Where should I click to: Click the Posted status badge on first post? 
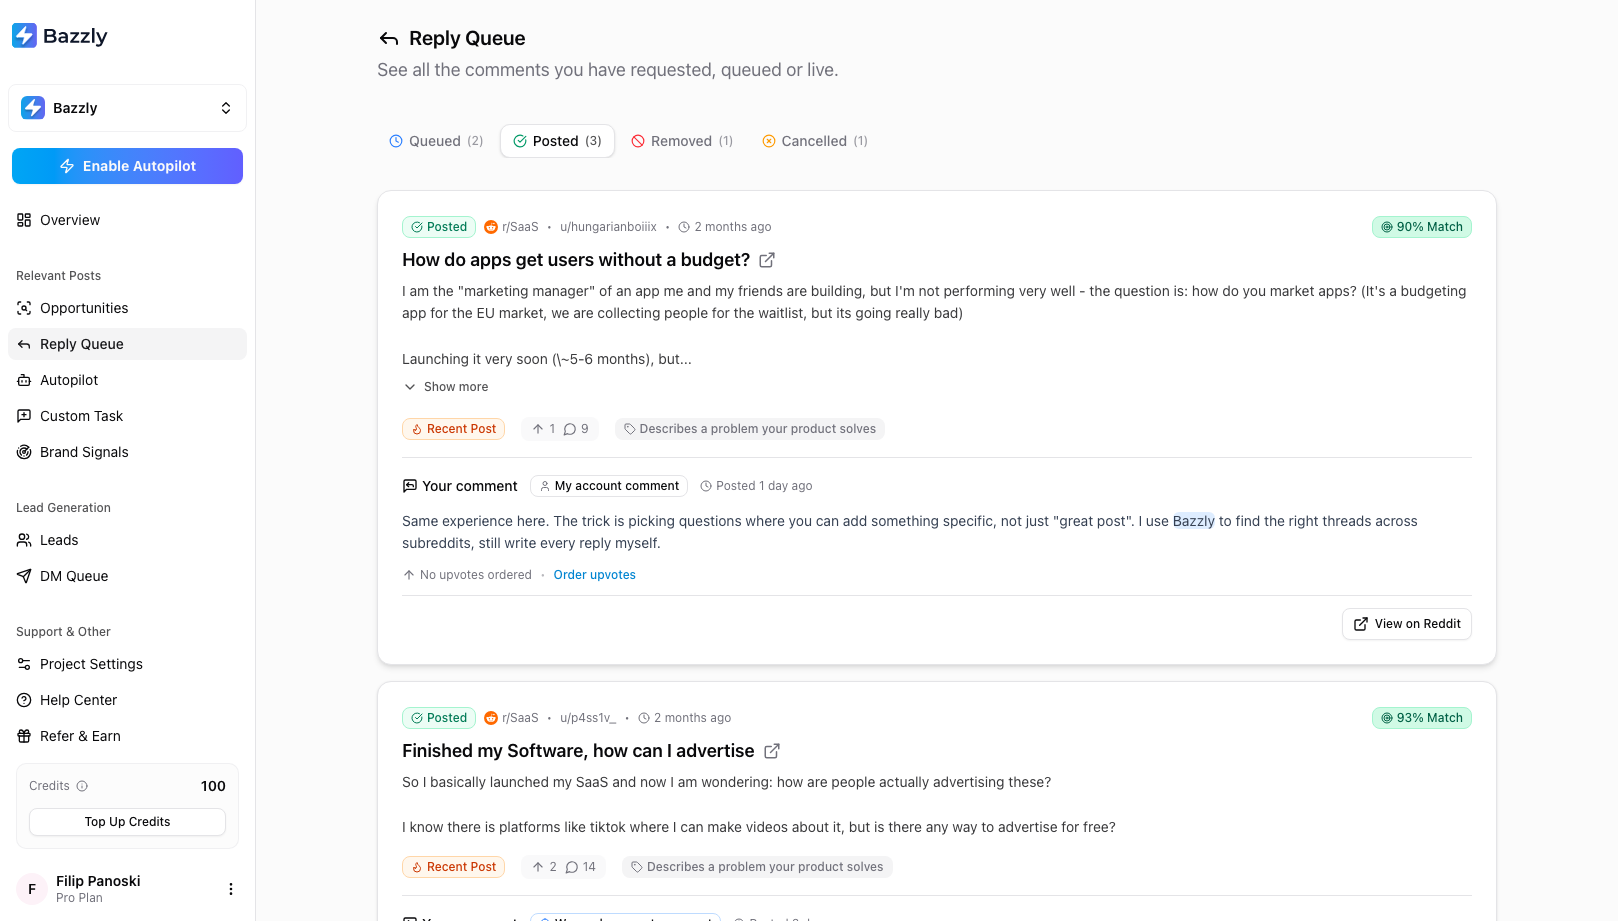tap(439, 227)
